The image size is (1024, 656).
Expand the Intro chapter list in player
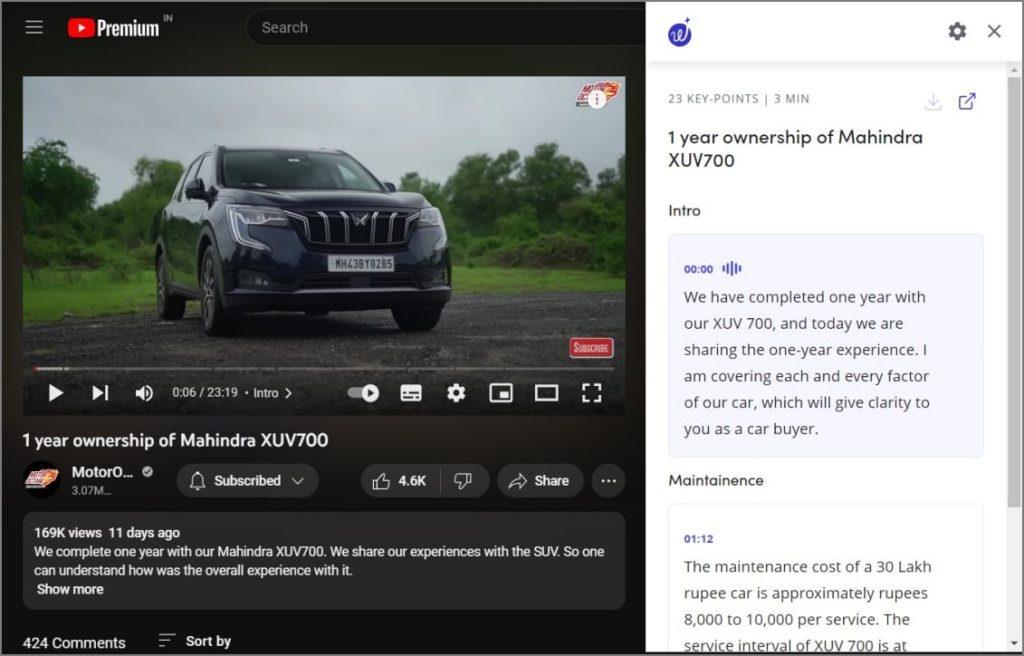[x=272, y=393]
